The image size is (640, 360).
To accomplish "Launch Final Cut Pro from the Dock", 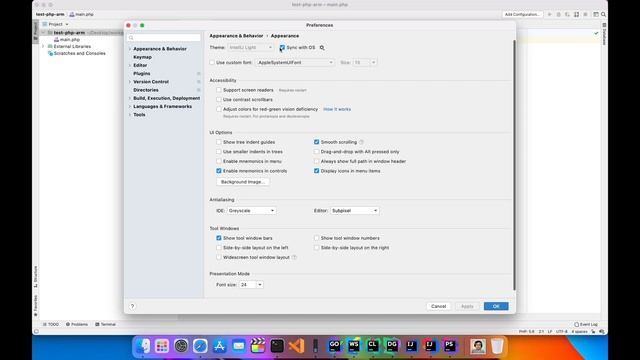I will tap(258, 346).
